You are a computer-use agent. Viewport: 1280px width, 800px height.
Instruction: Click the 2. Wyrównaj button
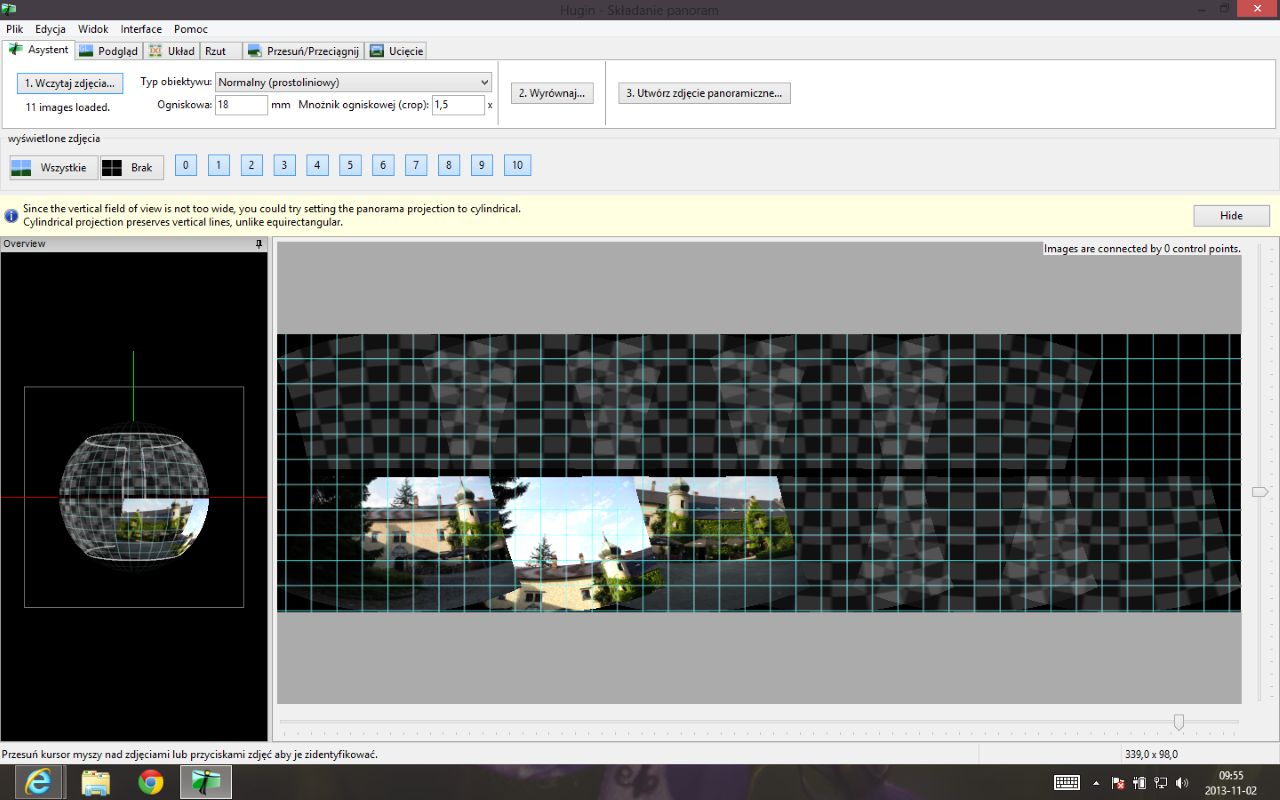pos(552,93)
